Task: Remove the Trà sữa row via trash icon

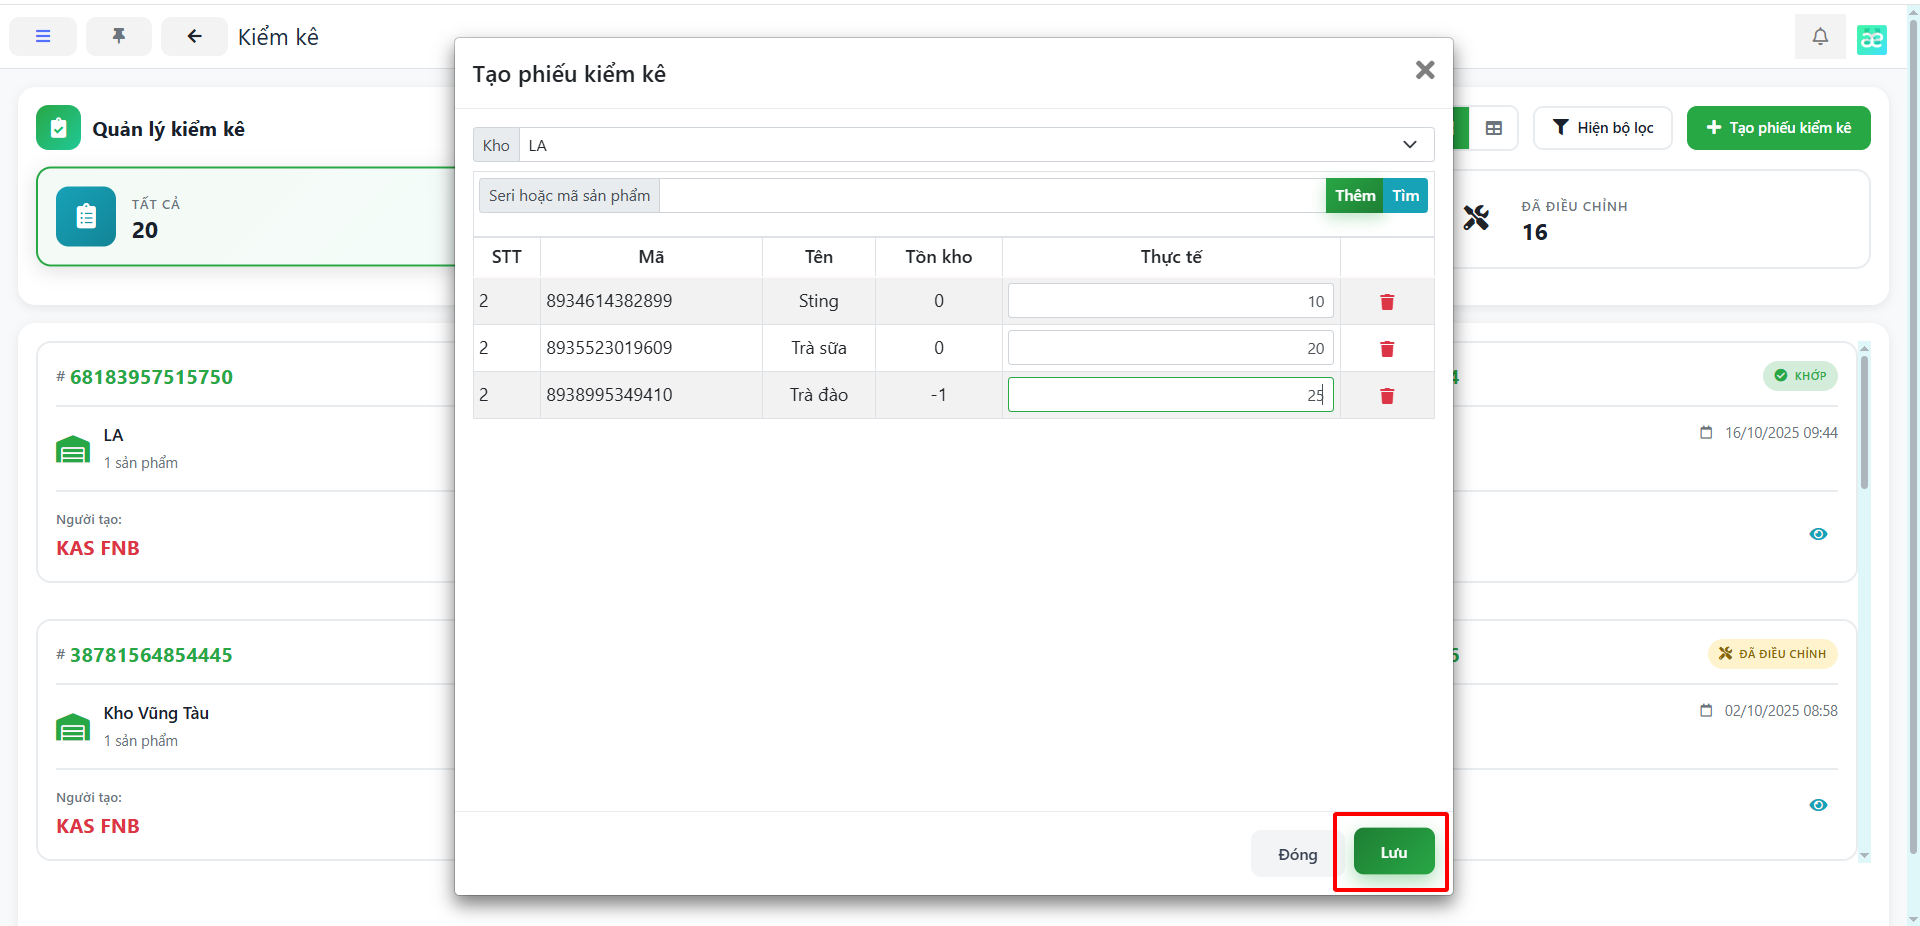Action: 1386,349
